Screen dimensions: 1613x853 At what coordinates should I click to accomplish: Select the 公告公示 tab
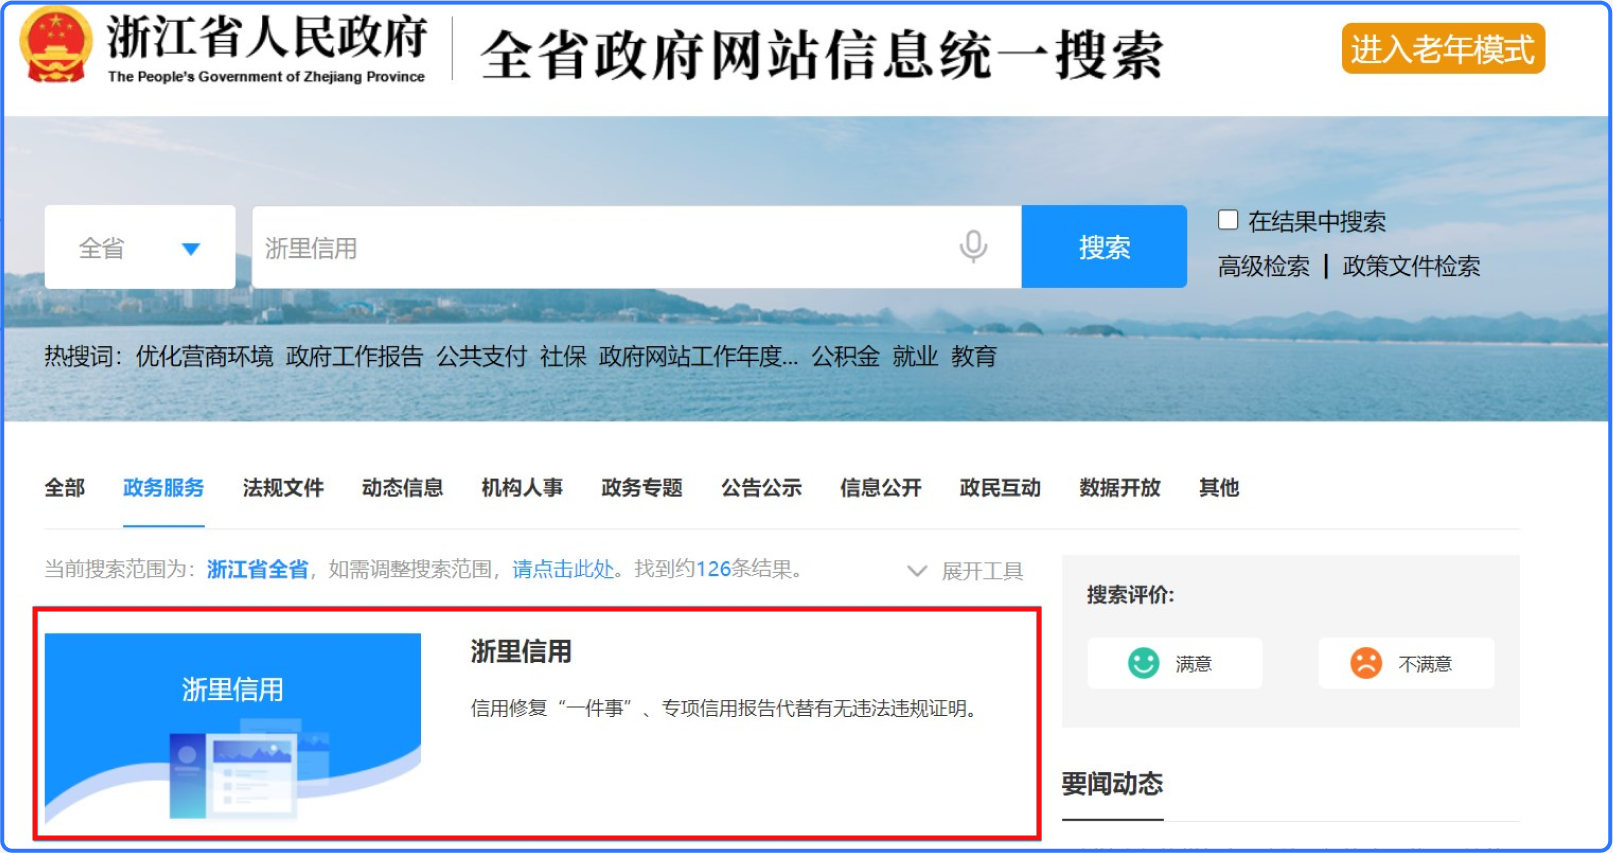(761, 488)
